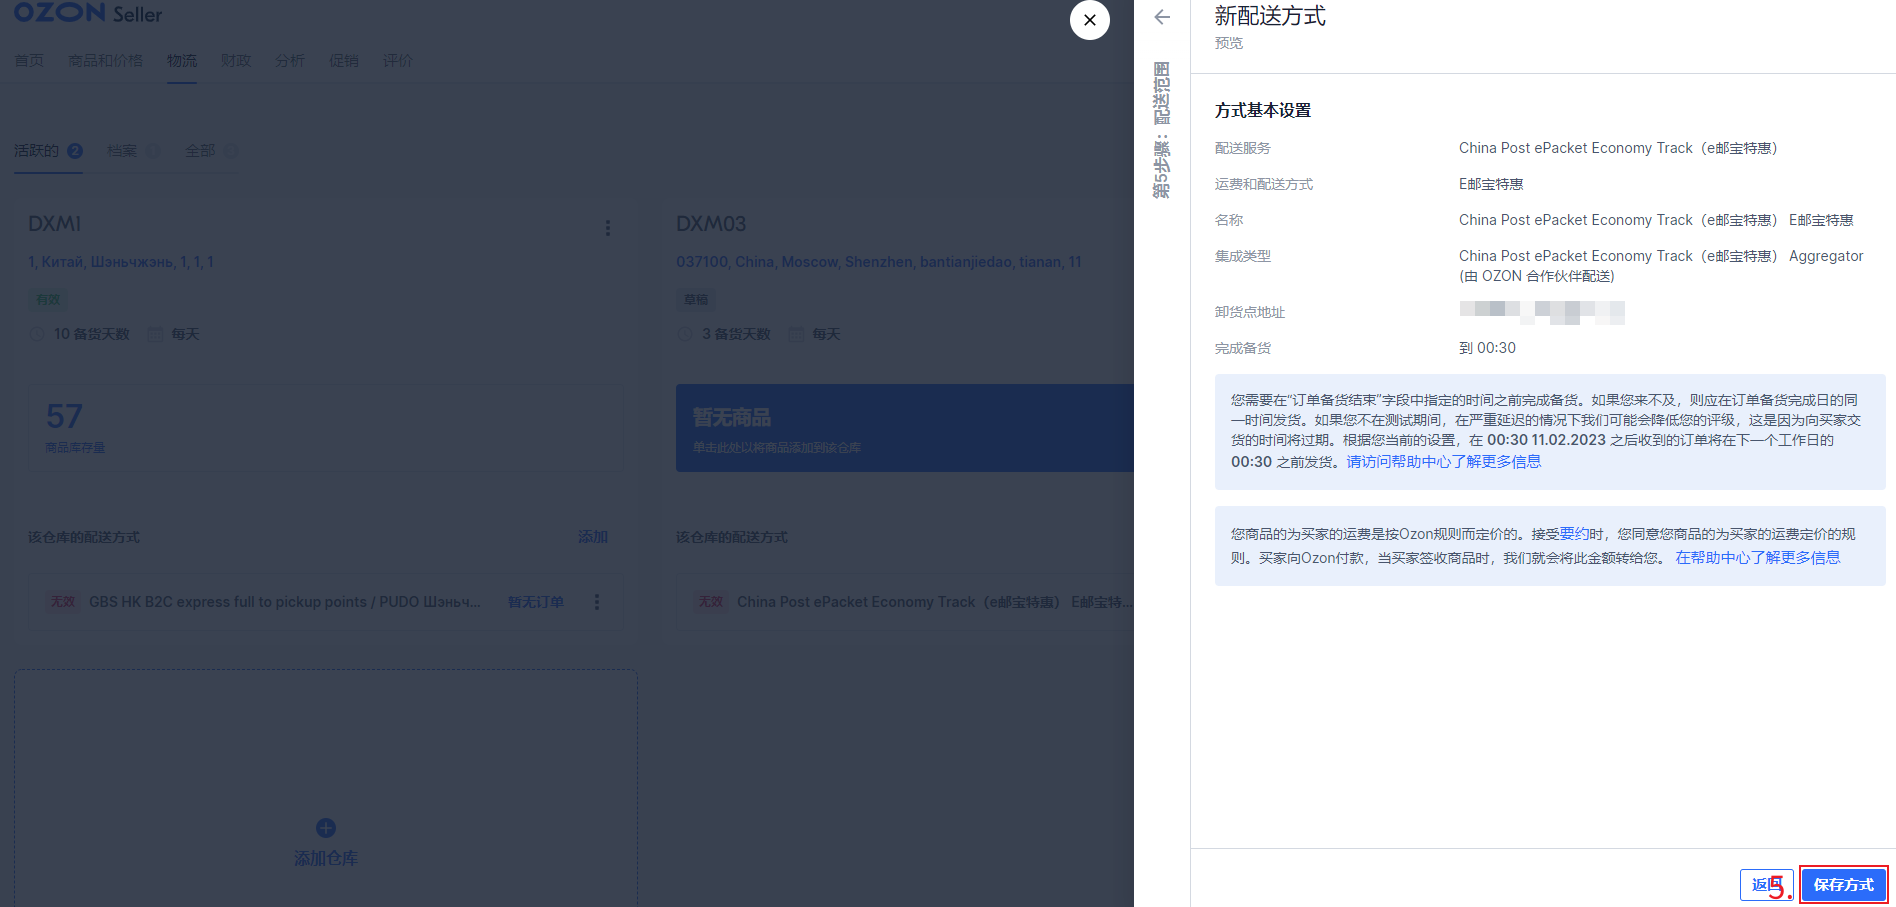Click the DXMI warehouse title
1896x907 pixels.
coord(55,224)
